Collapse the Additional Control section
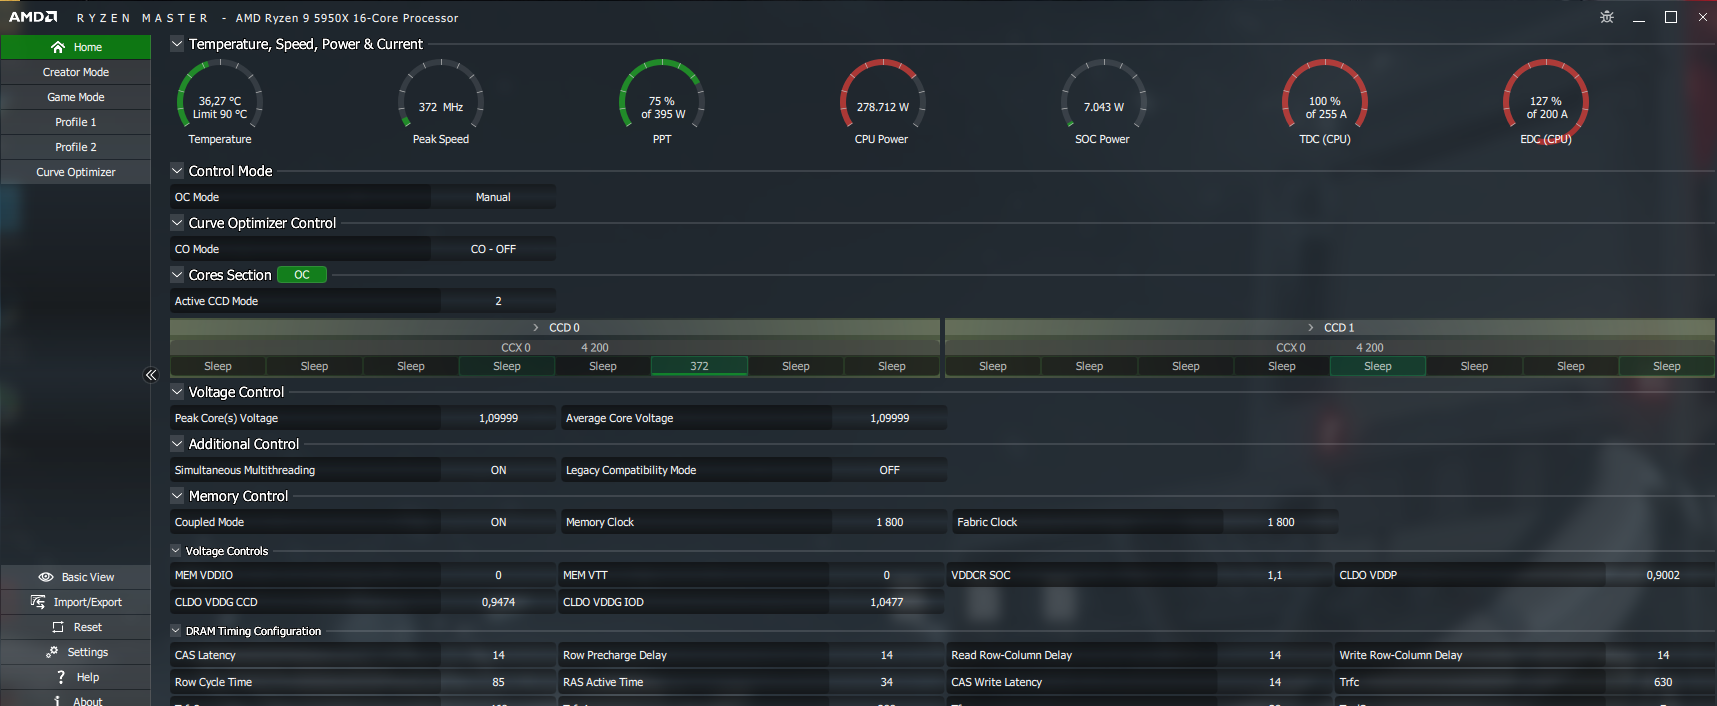The width and height of the screenshot is (1717, 706). (177, 444)
